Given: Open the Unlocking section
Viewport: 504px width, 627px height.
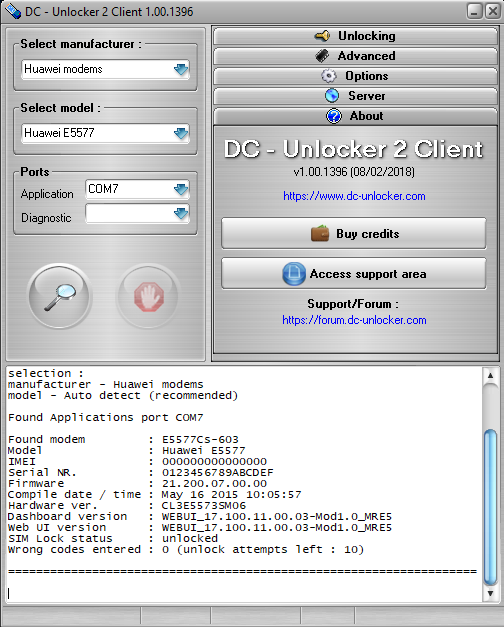Looking at the screenshot, I should pos(355,36).
